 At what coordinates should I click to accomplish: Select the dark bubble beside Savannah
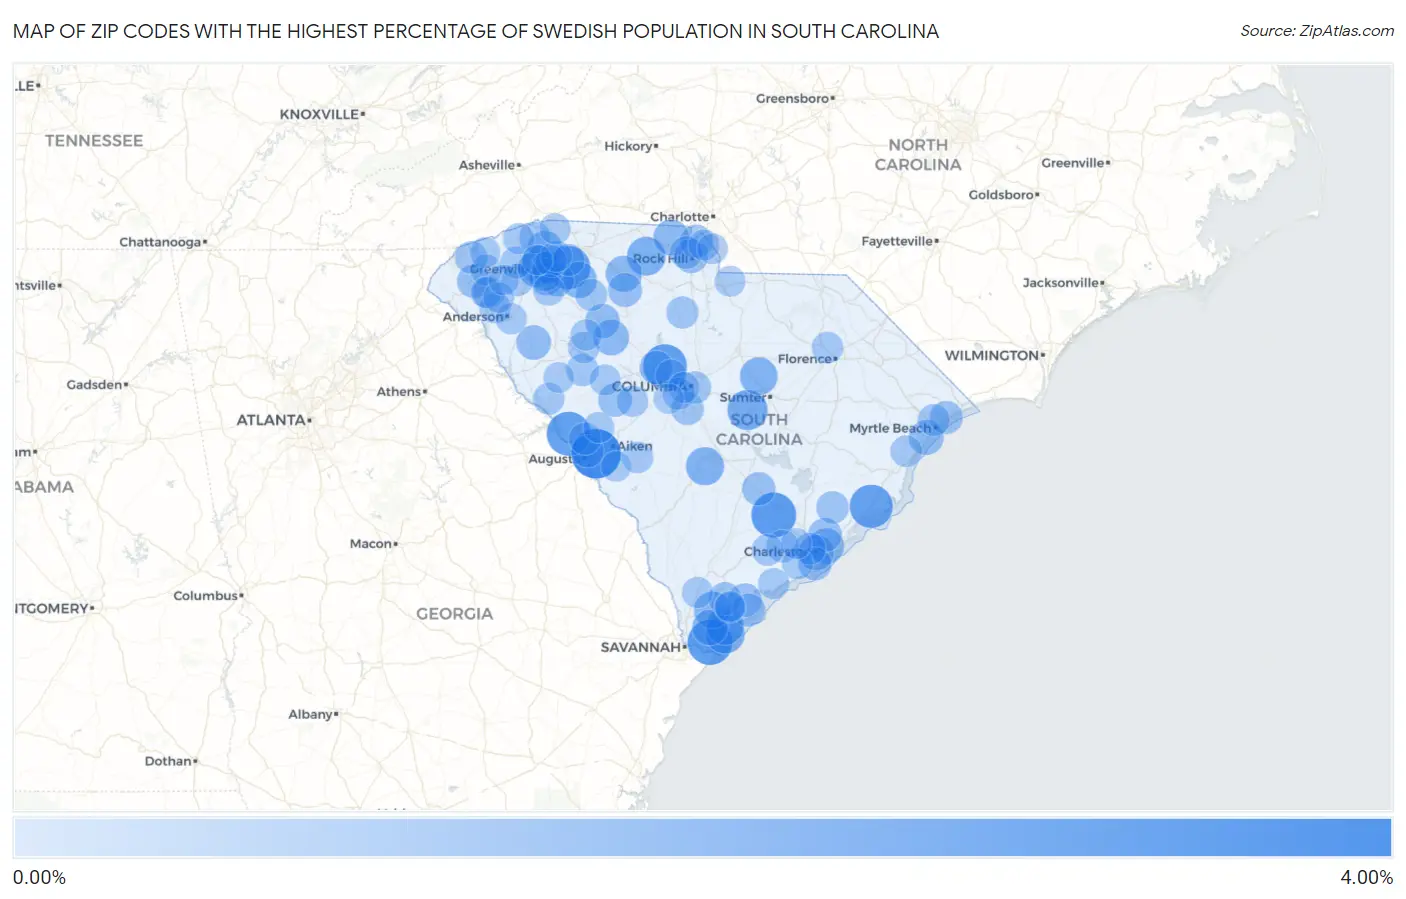pyautogui.click(x=710, y=641)
